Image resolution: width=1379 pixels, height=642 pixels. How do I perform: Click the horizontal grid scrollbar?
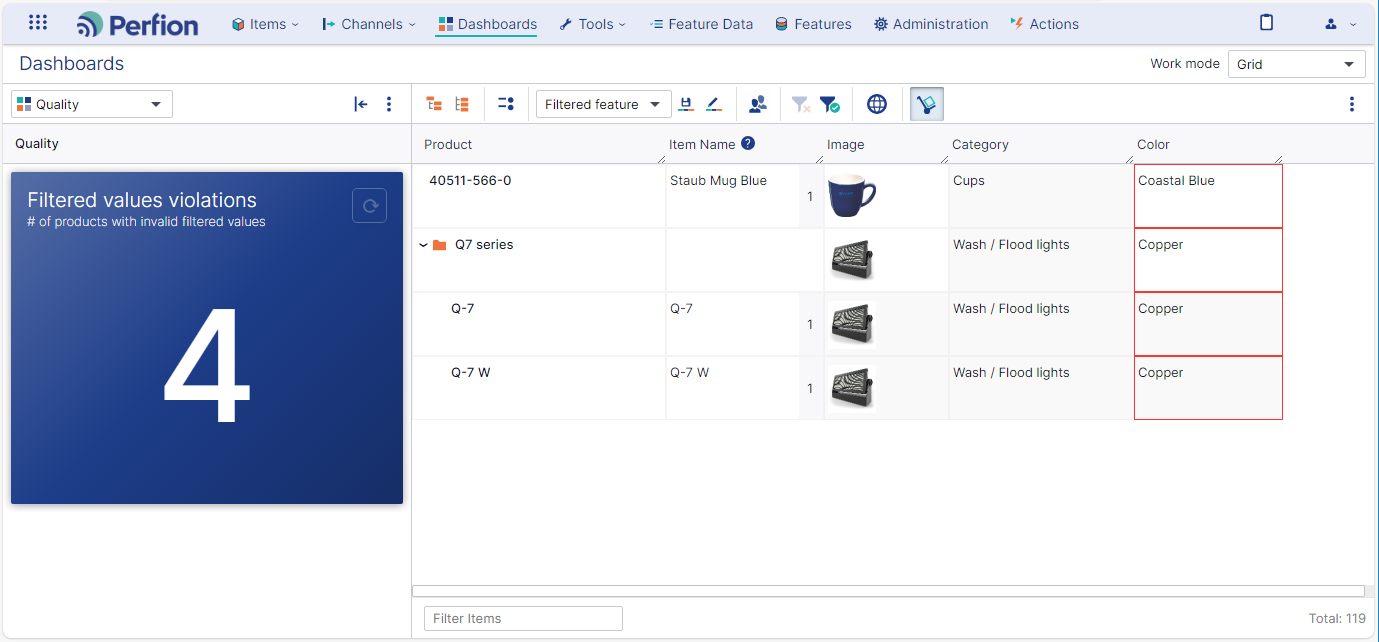click(888, 591)
